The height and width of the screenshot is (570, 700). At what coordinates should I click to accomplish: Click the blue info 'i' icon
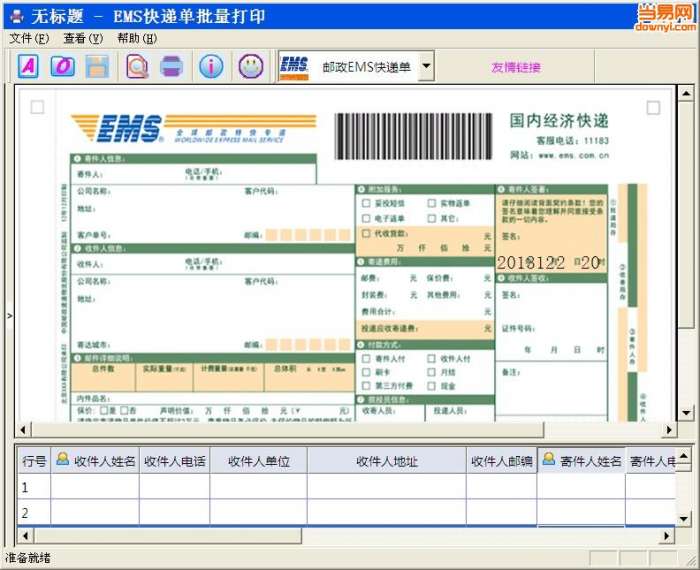point(211,67)
